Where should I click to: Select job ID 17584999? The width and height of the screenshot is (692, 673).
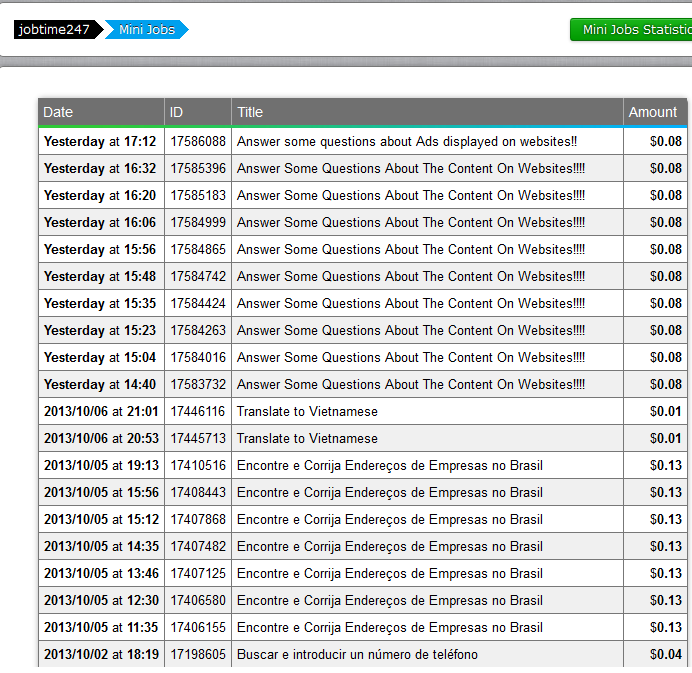(x=198, y=222)
